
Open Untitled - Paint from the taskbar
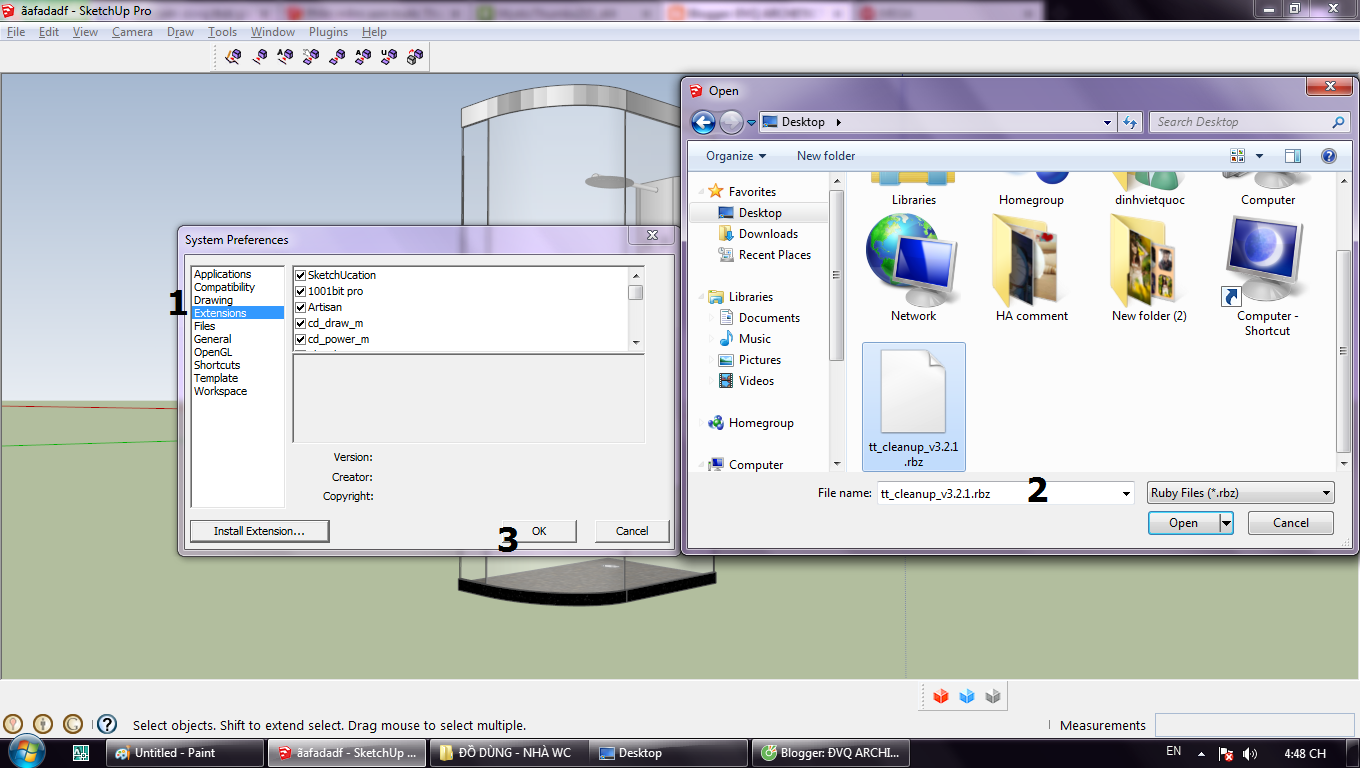183,752
